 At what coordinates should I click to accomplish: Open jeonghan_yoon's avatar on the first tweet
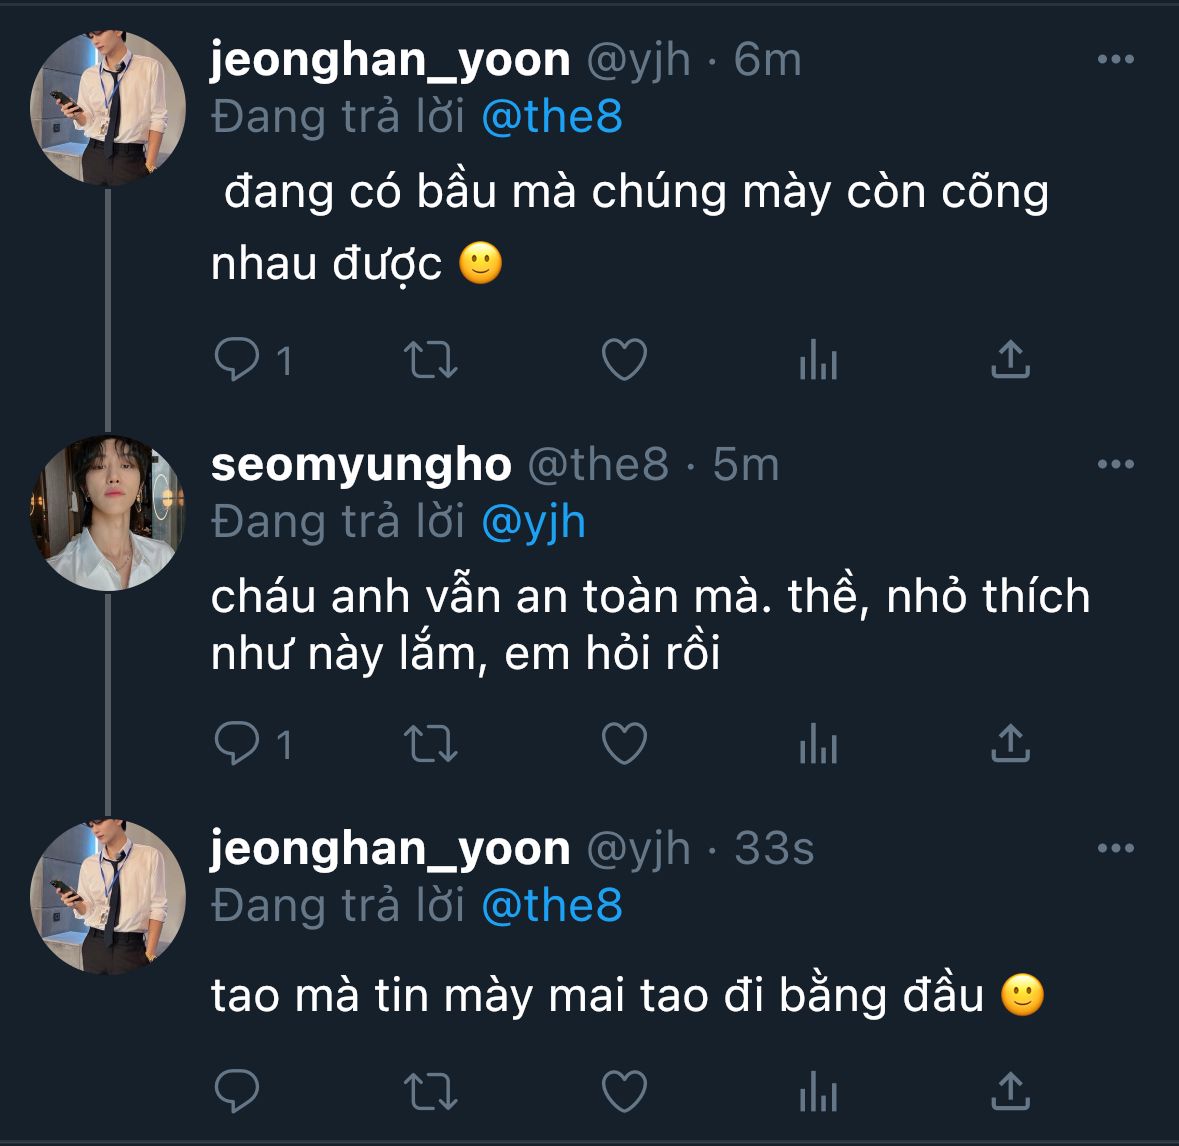coord(107,108)
